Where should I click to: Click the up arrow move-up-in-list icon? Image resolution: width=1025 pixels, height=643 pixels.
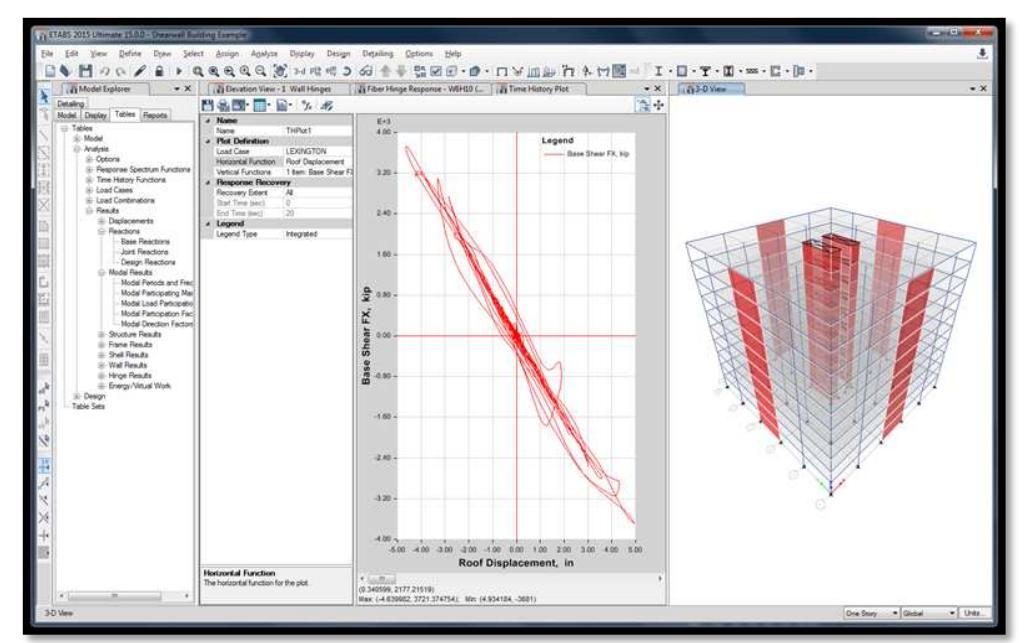(x=385, y=71)
